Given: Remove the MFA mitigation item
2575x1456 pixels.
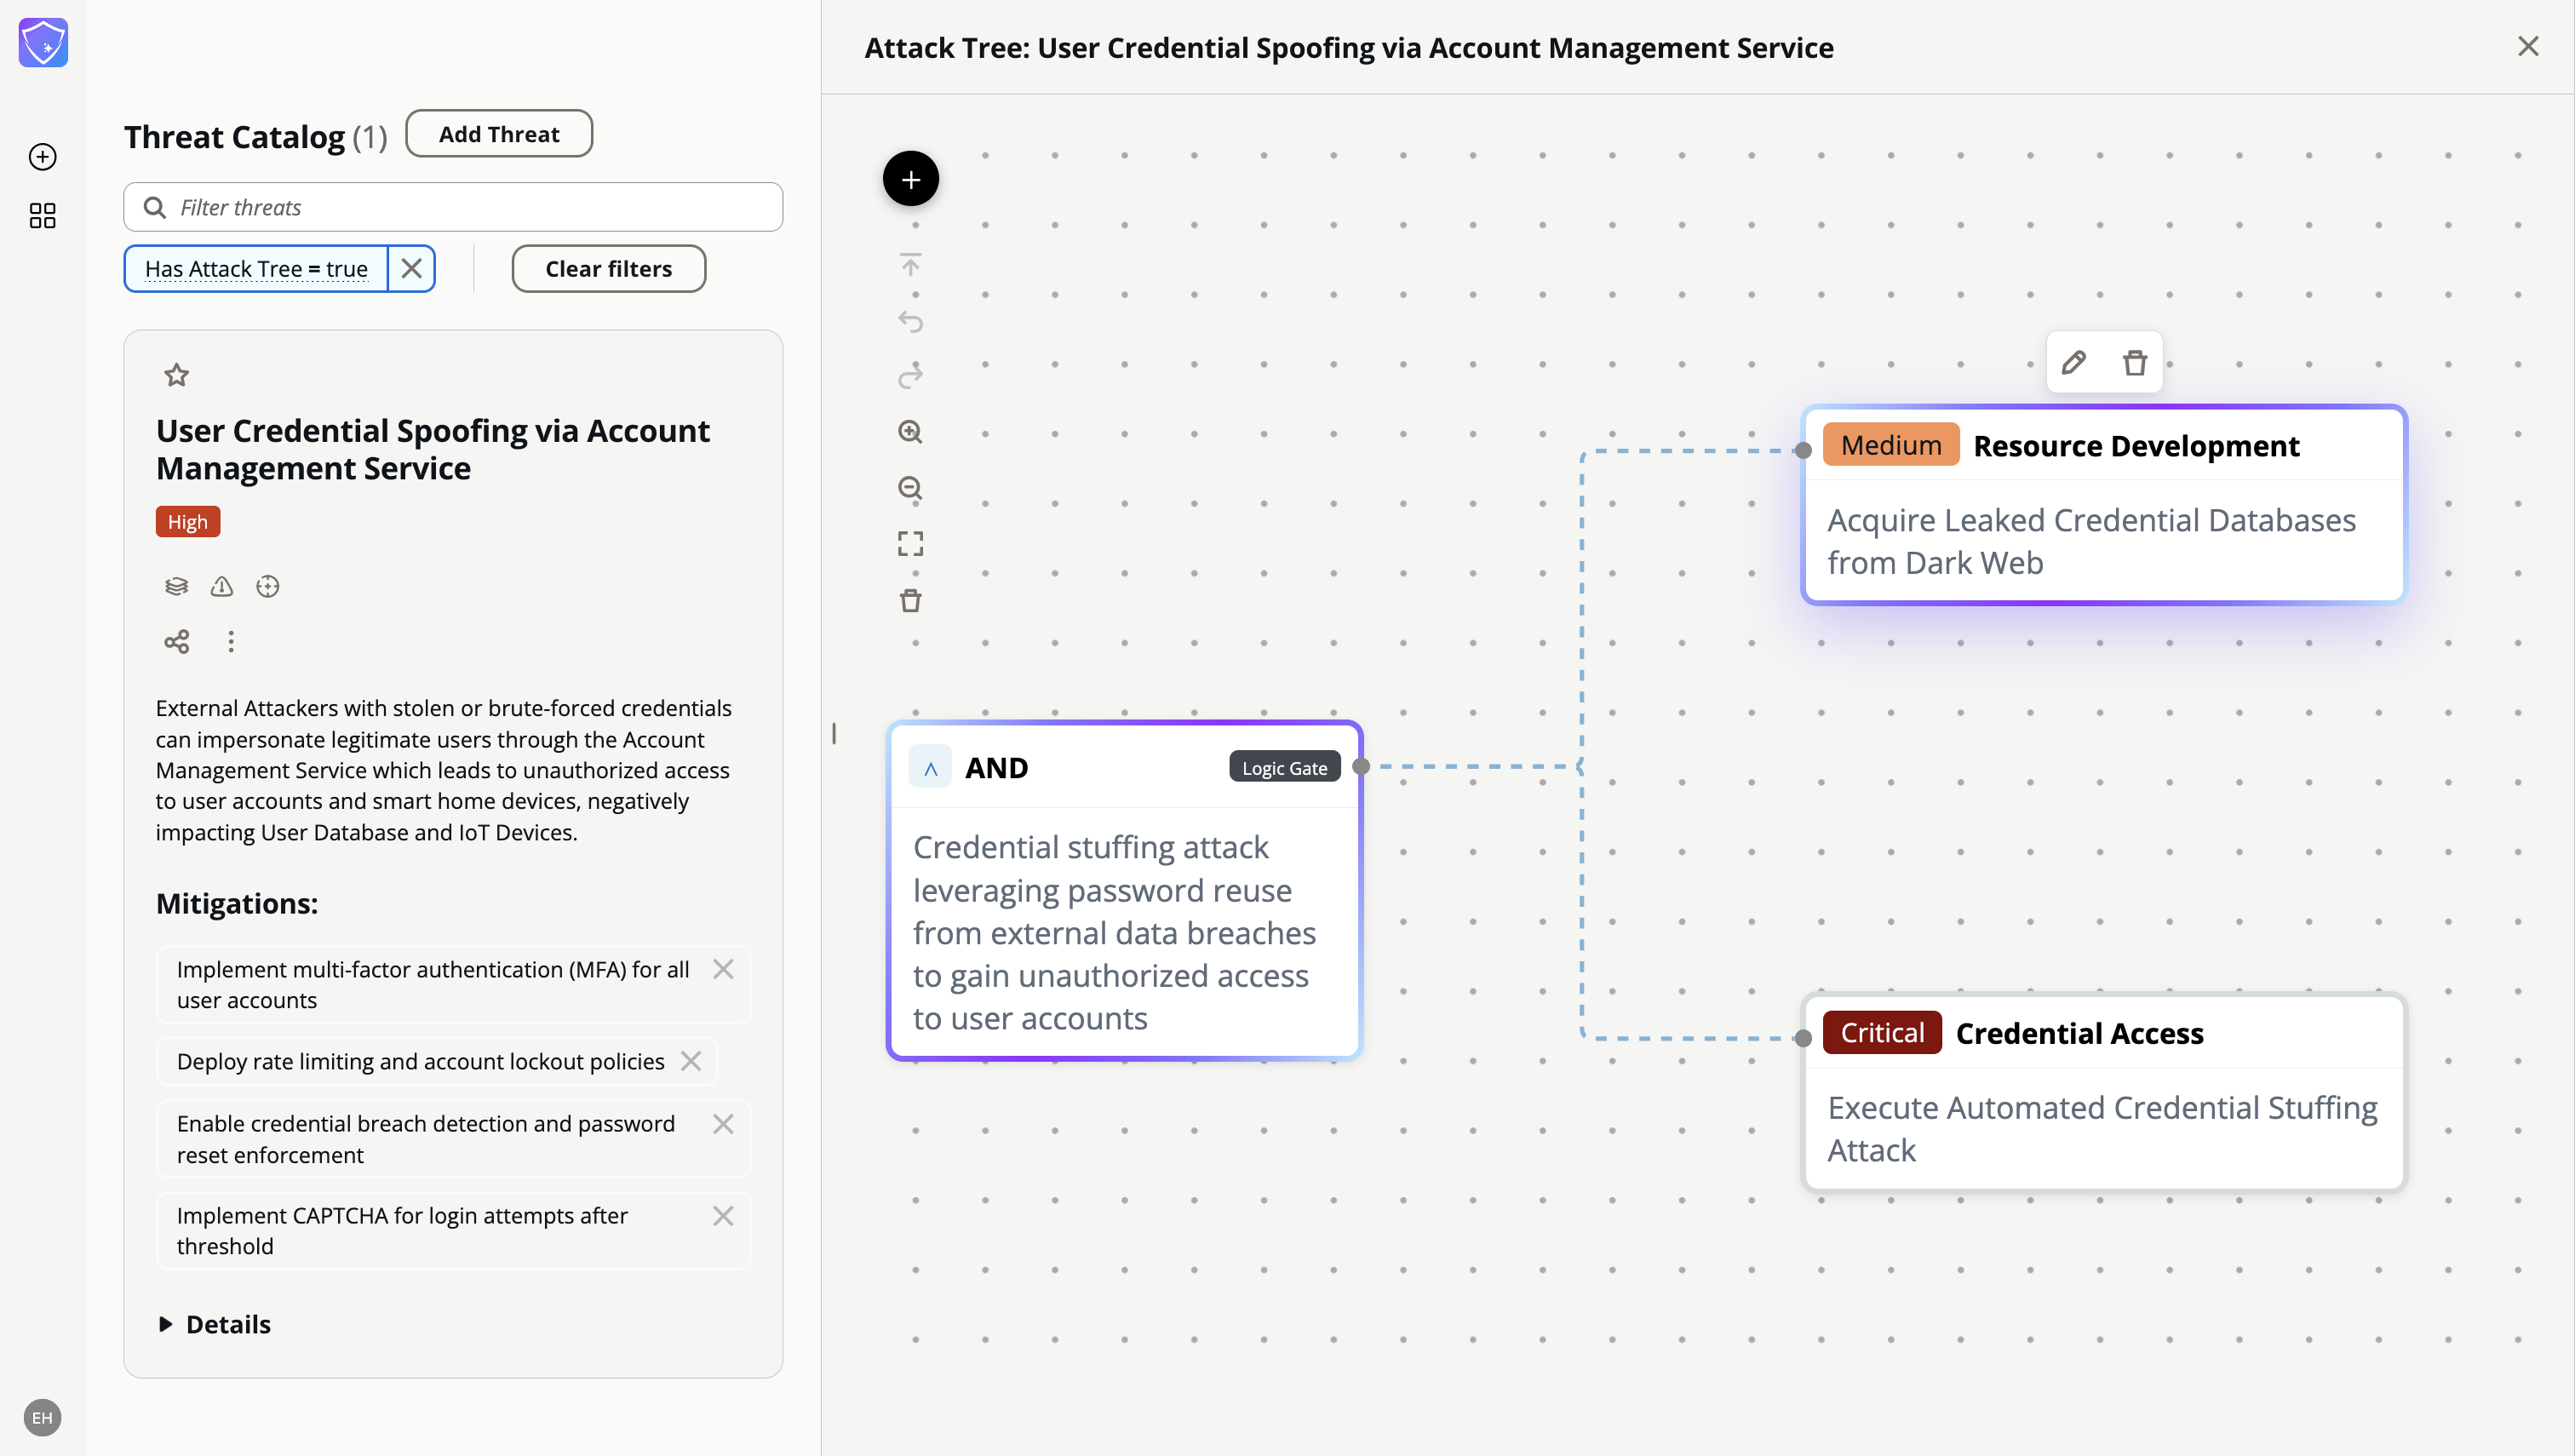Looking at the screenshot, I should [x=723, y=969].
